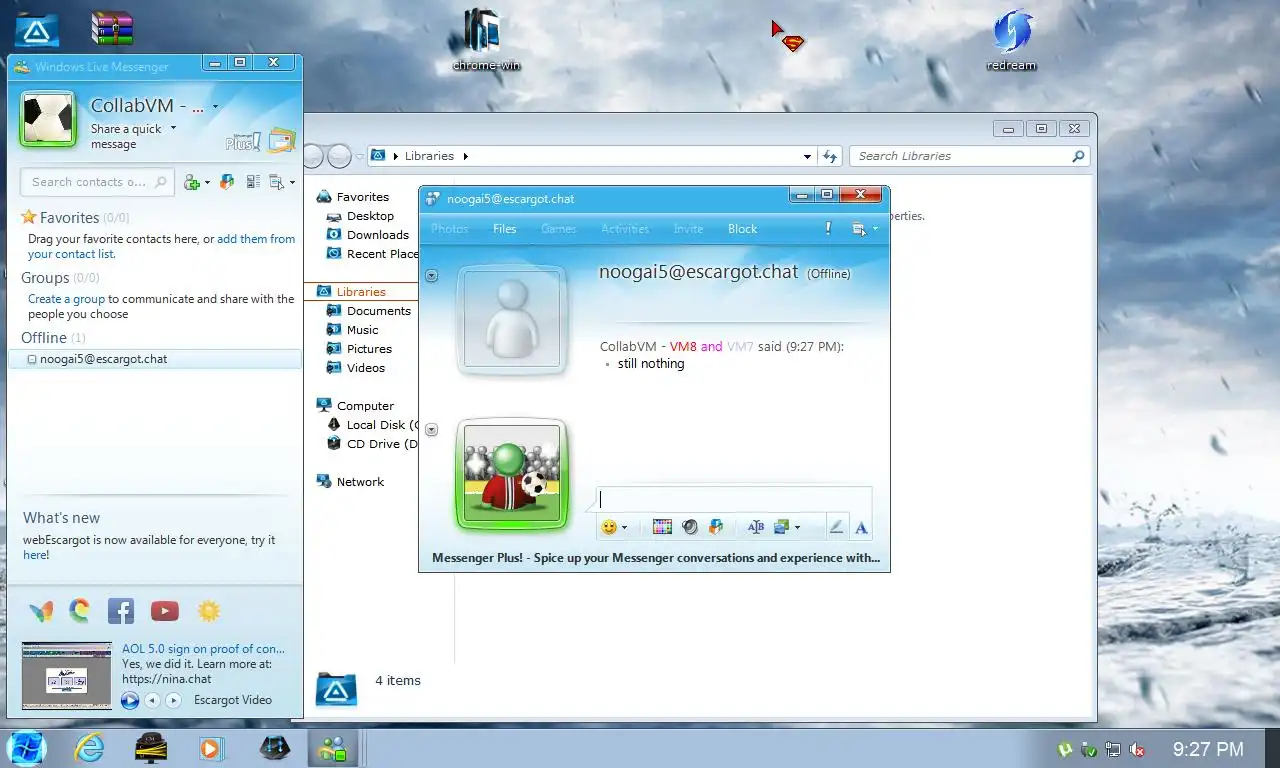Click the Files tab in chat window
The height and width of the screenshot is (768, 1280).
pos(505,229)
